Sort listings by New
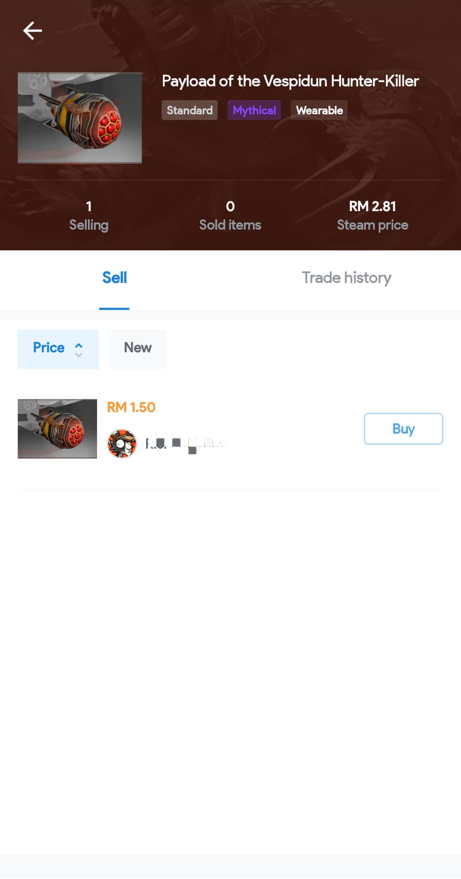This screenshot has width=461, height=879. pyautogui.click(x=137, y=349)
